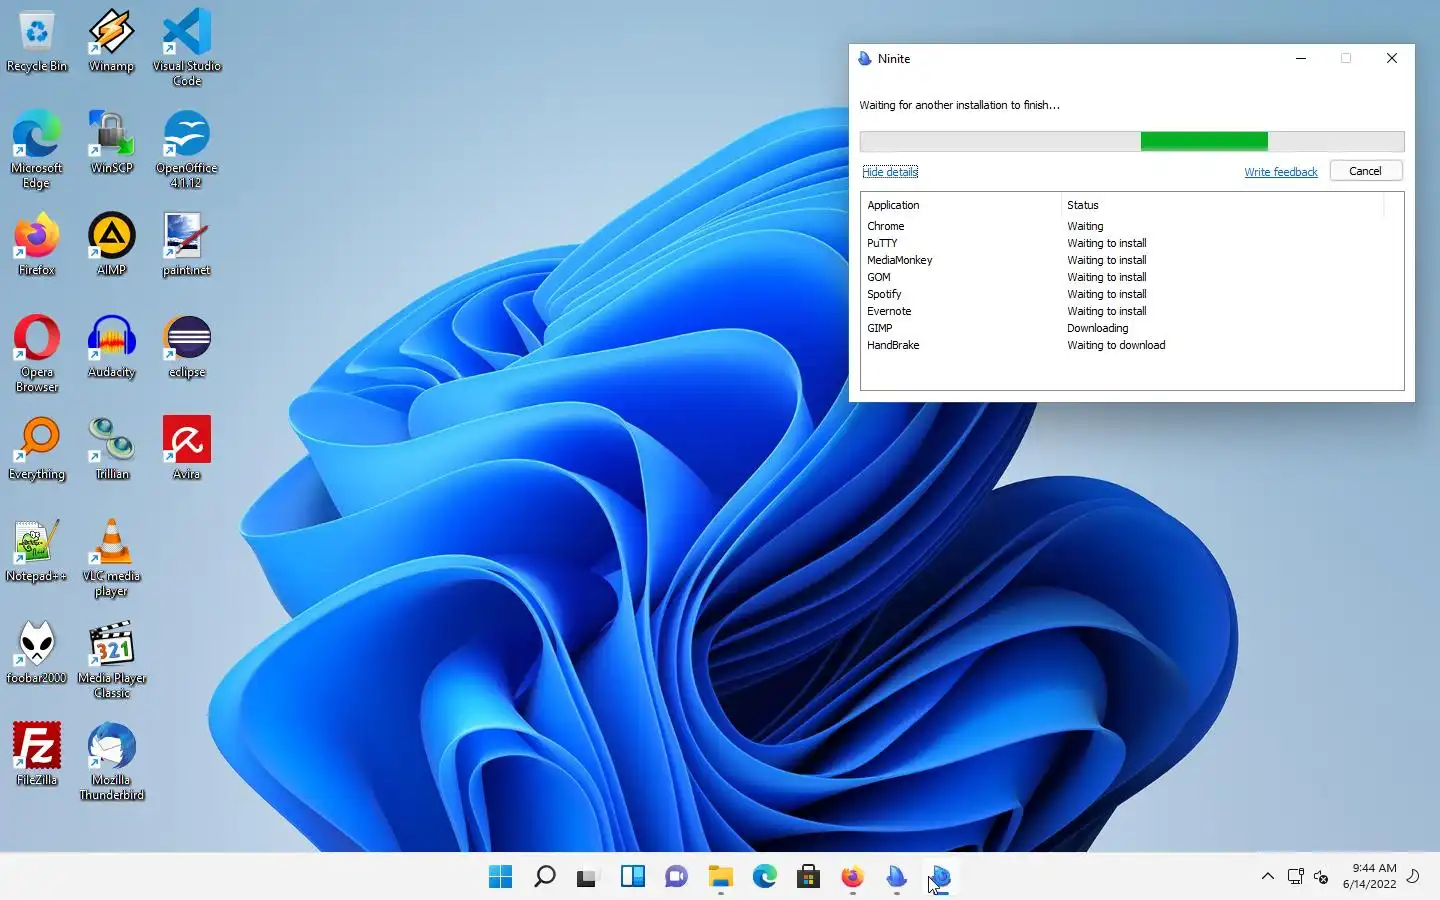This screenshot has width=1440, height=900.
Task: Open the Windows Start menu
Action: [x=501, y=877]
